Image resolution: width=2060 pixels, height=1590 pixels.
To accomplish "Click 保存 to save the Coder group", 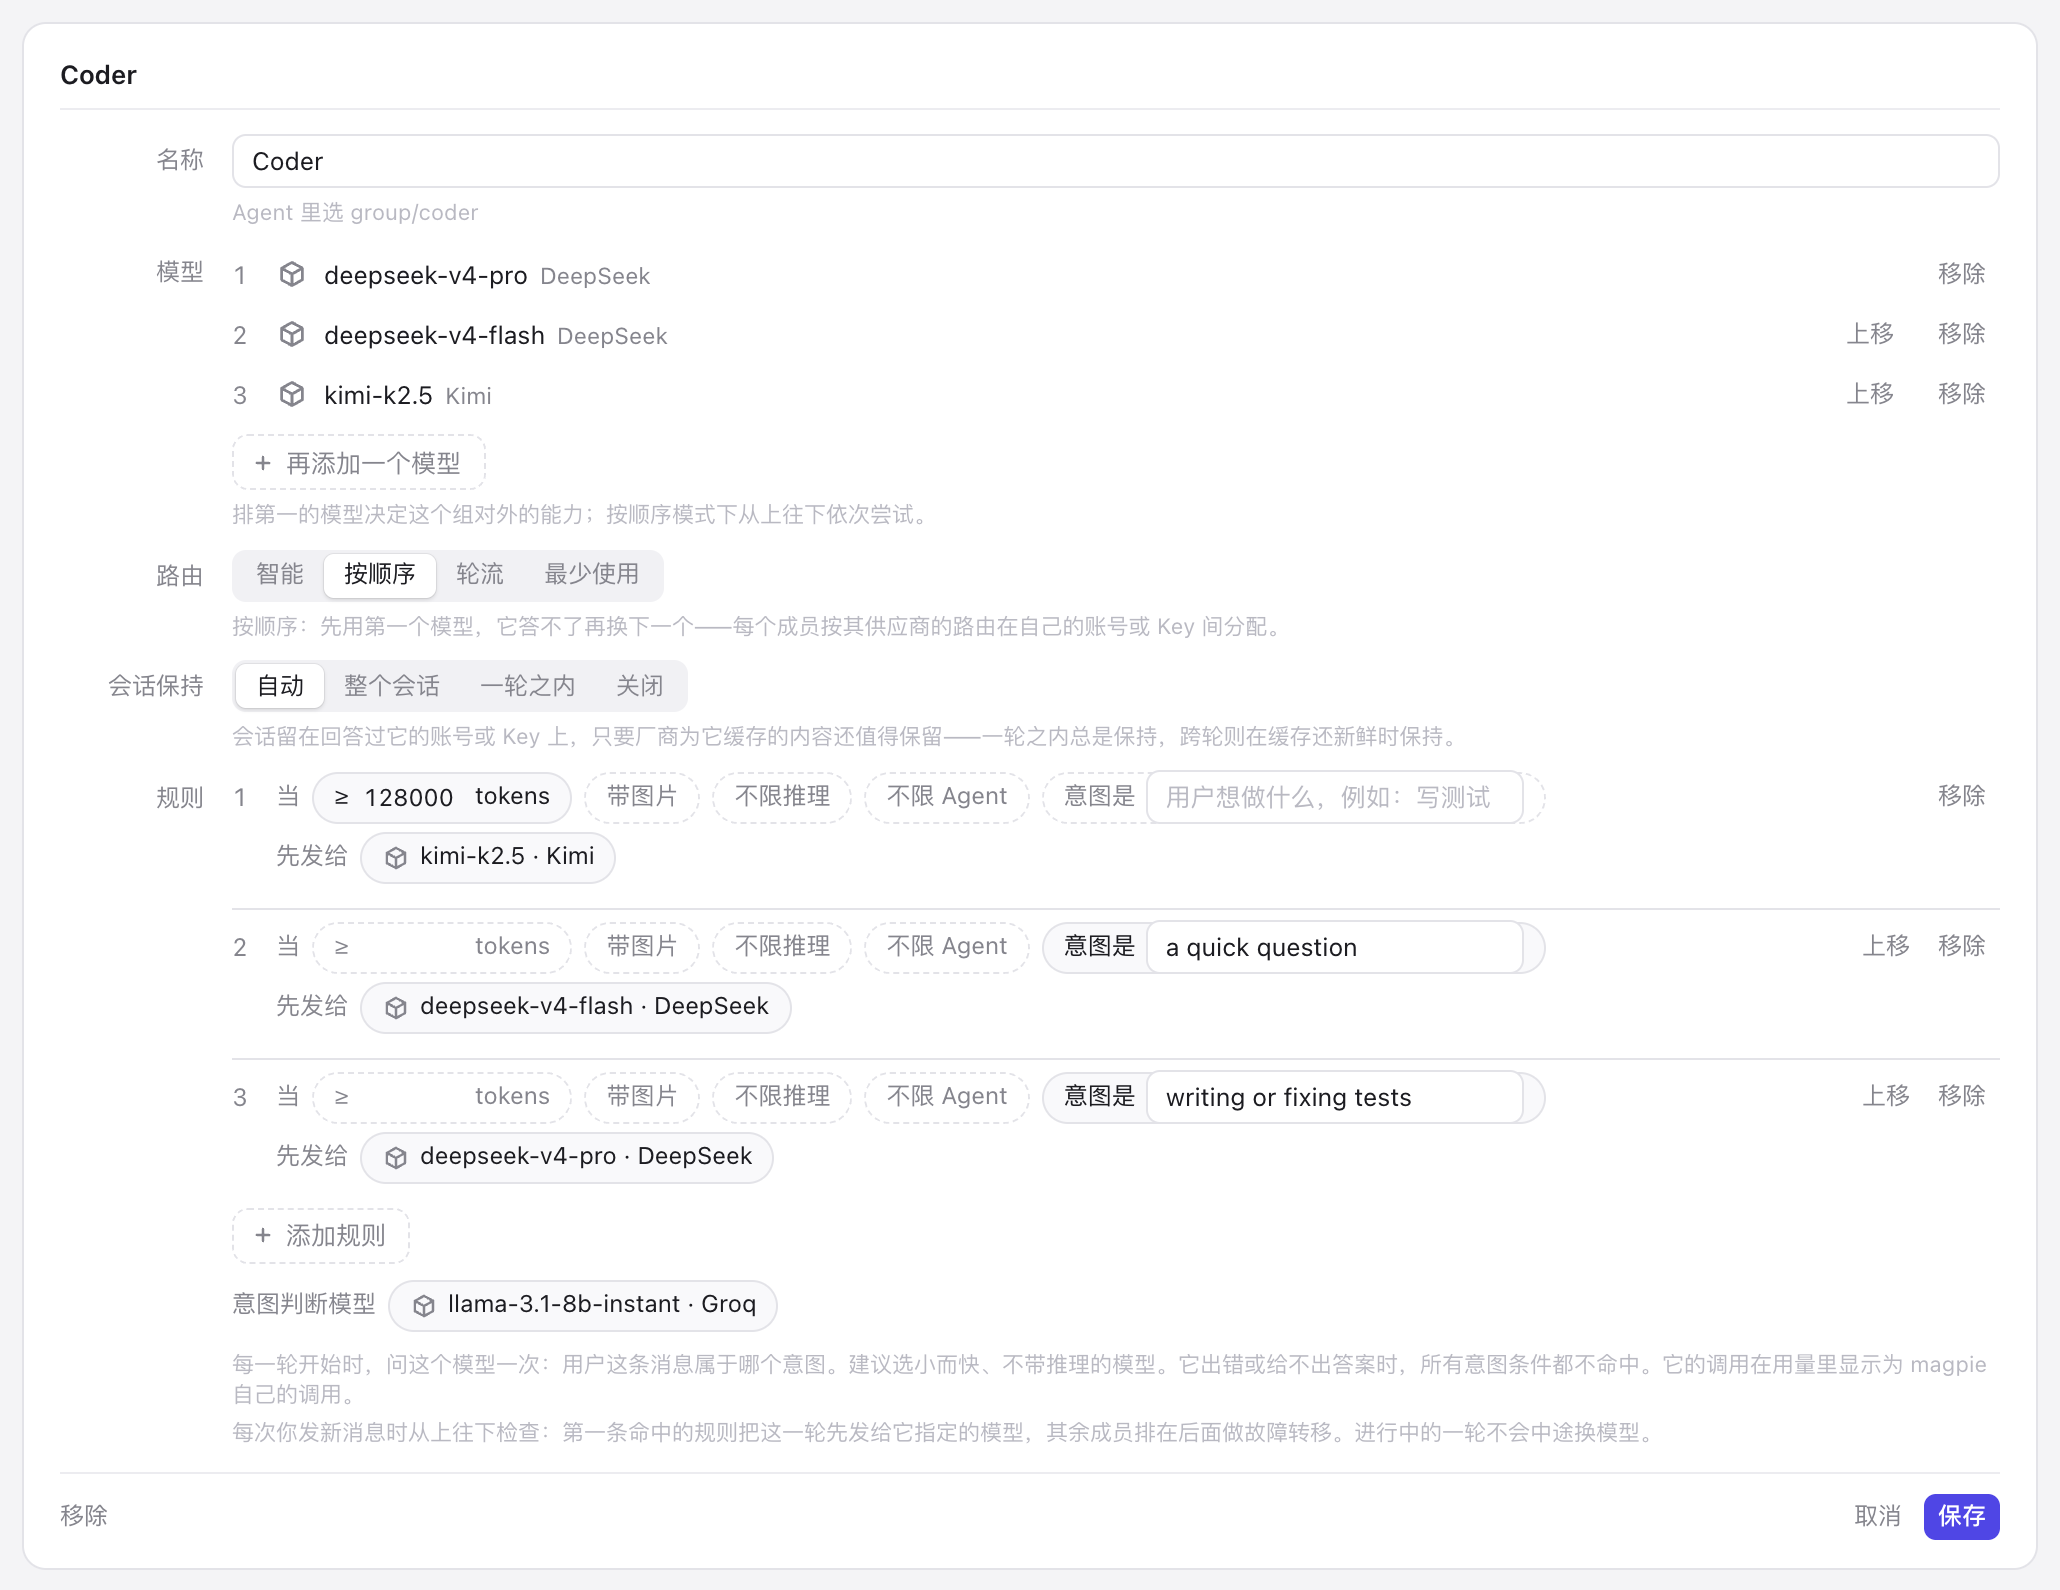I will point(1961,1517).
